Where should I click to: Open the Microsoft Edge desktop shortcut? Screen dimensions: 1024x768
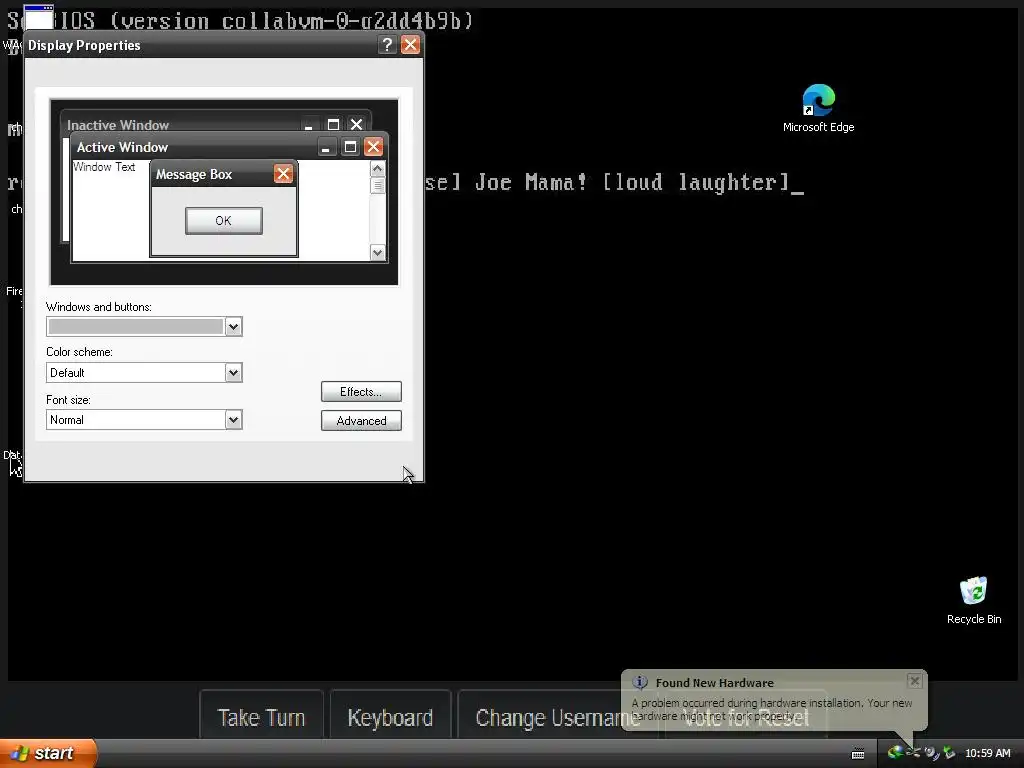click(x=818, y=108)
